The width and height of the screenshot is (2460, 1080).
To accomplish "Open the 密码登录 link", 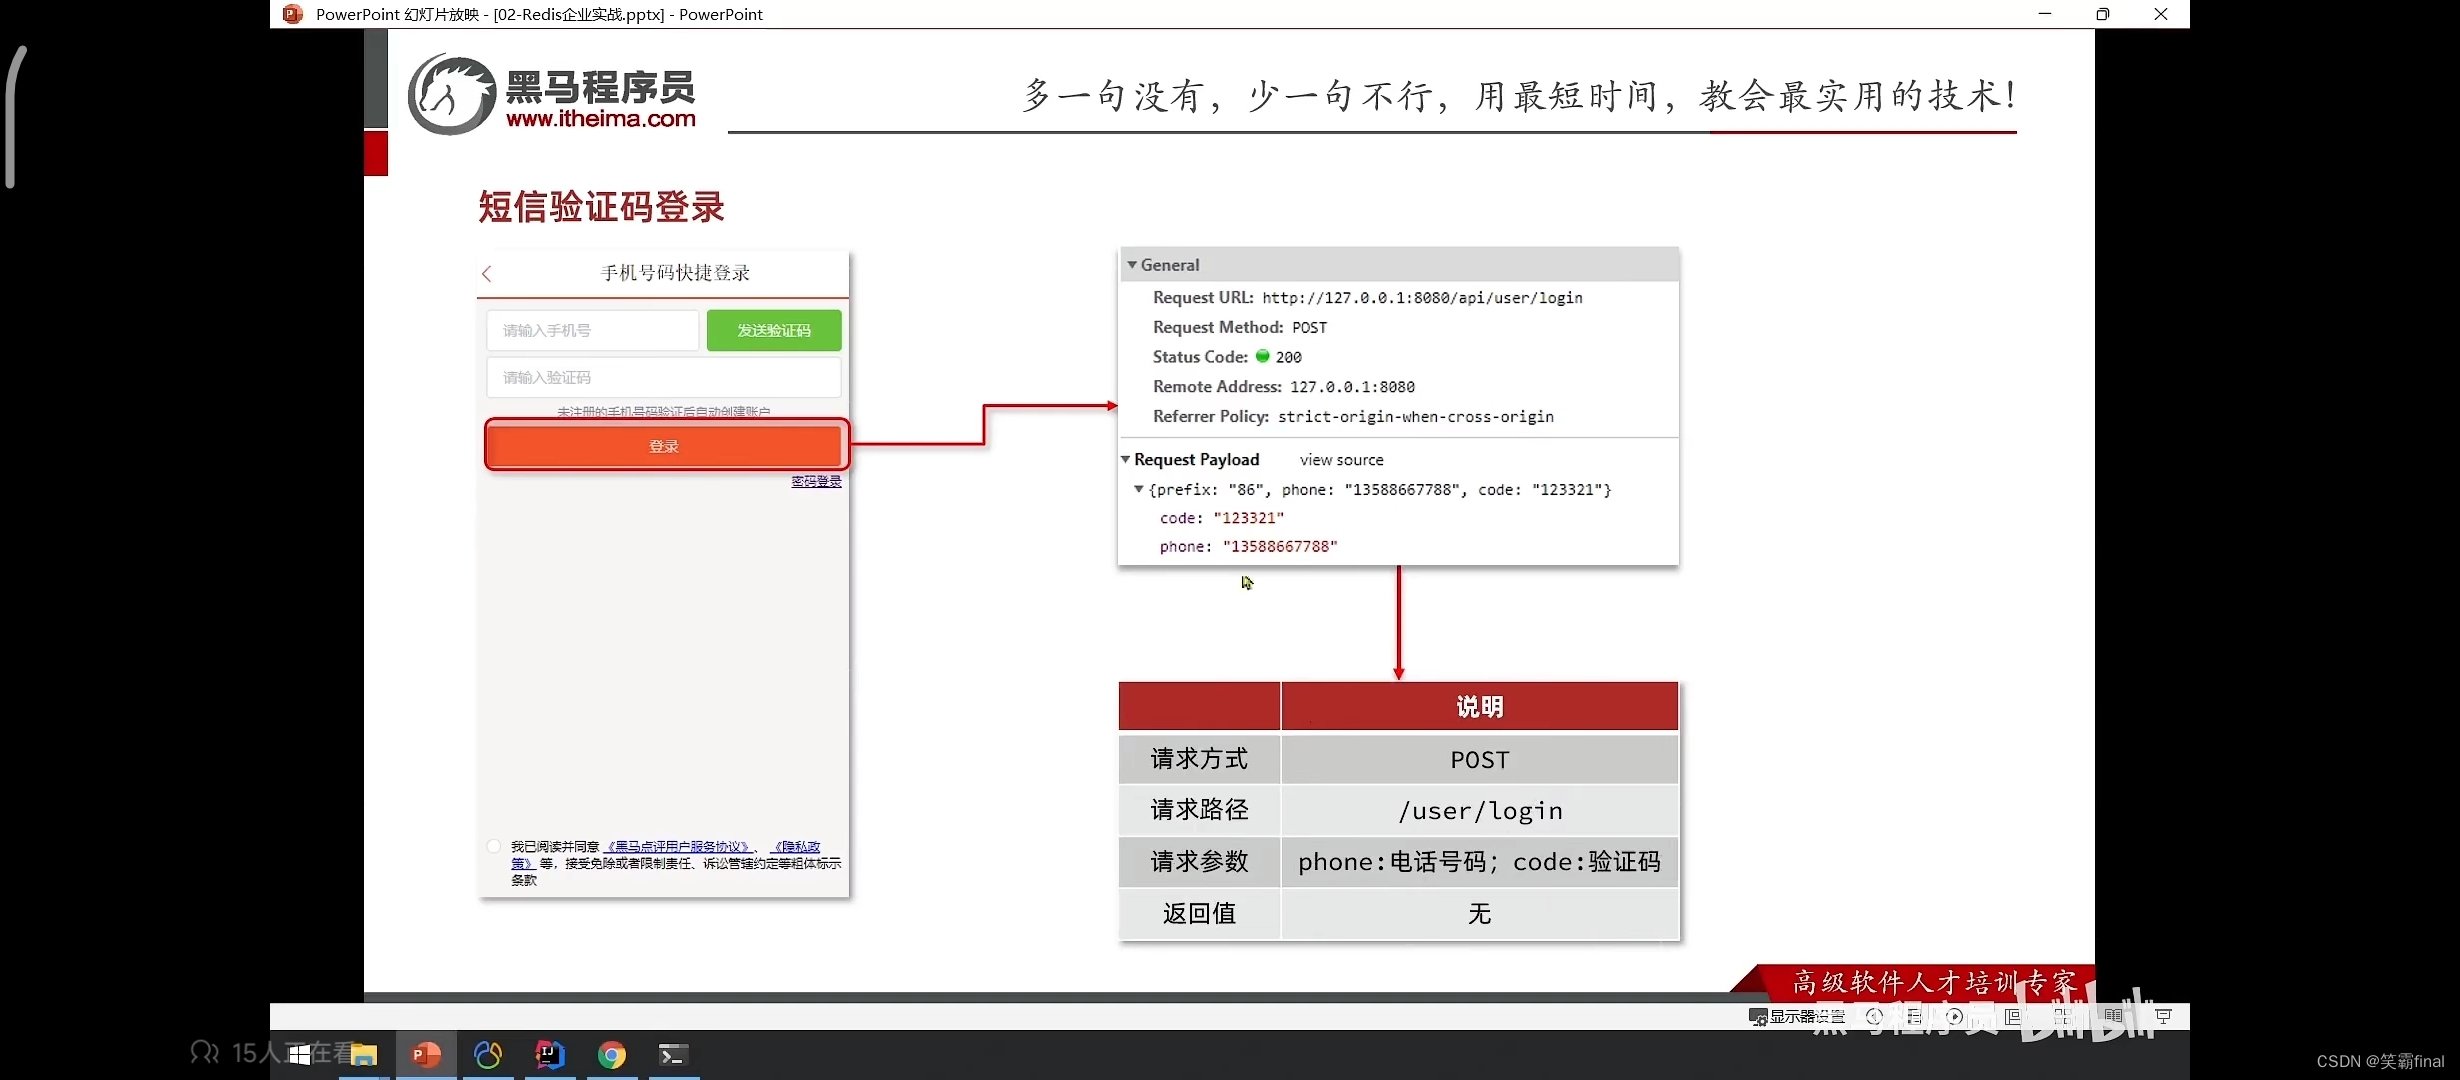I will [x=816, y=481].
